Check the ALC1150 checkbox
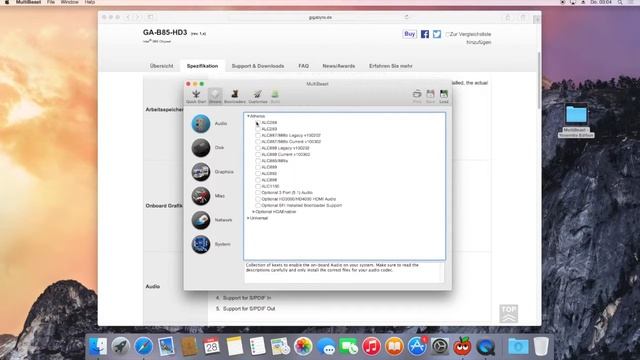 tap(258, 186)
